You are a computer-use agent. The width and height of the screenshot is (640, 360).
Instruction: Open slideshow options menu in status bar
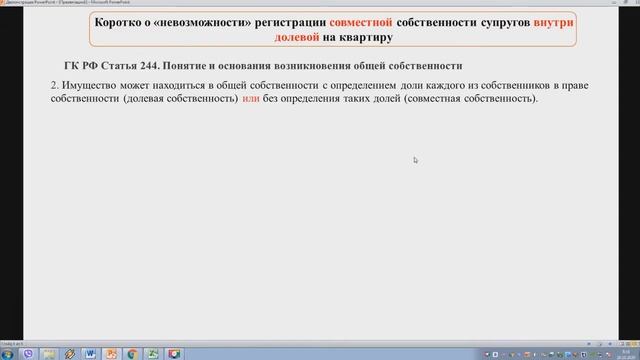600,344
